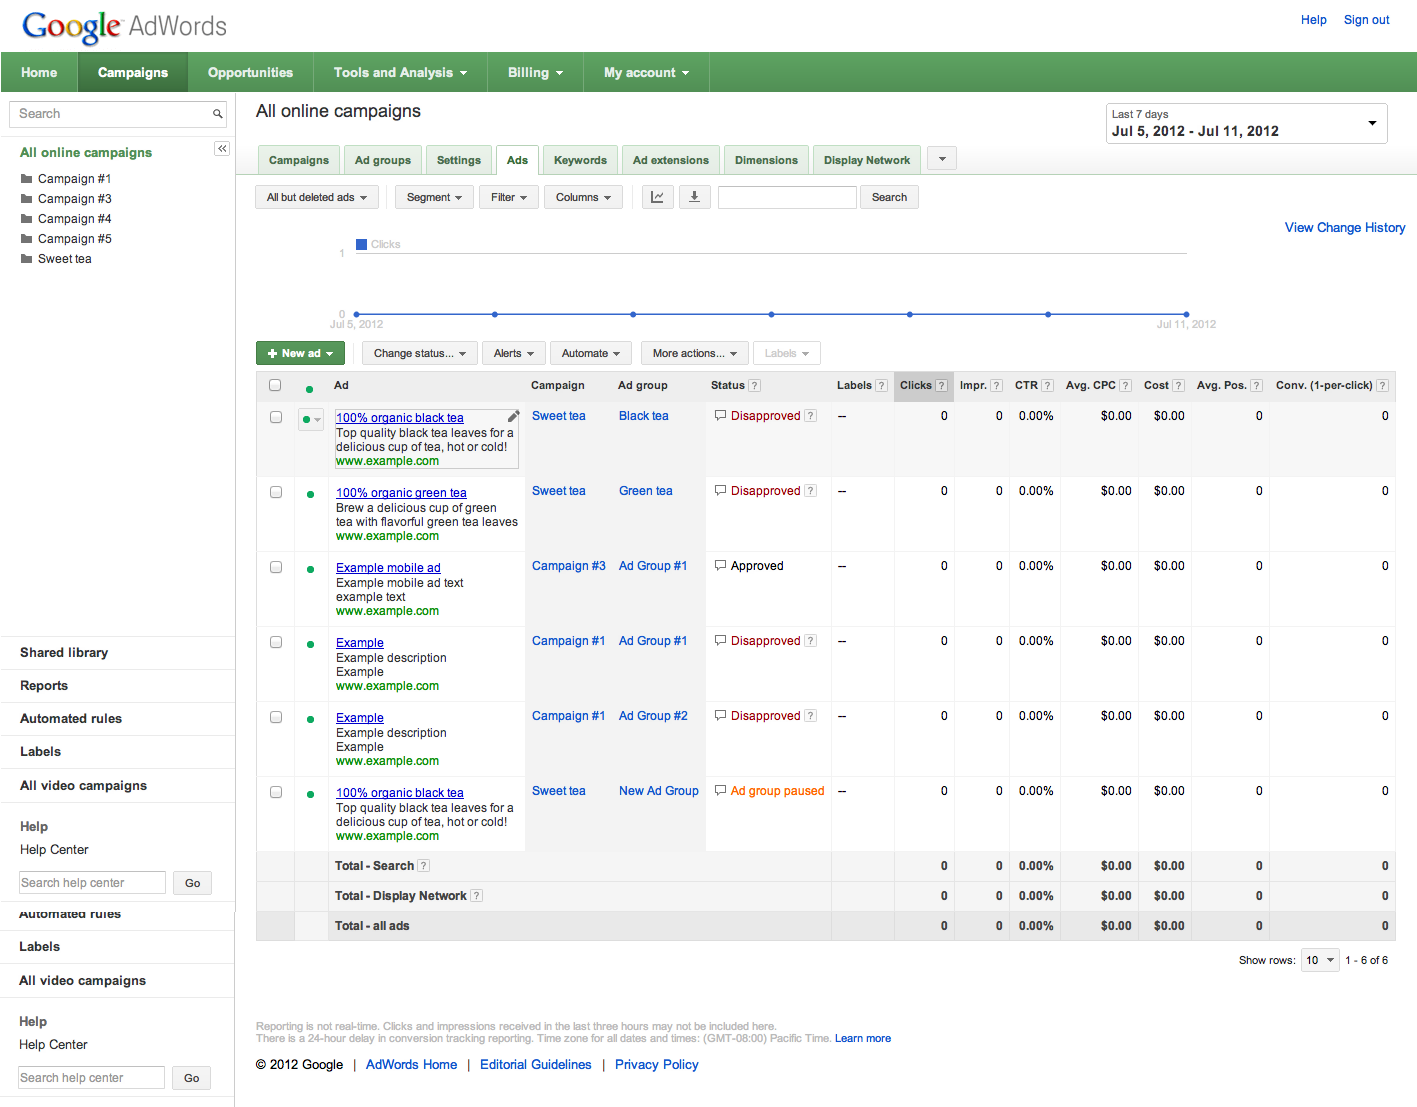Open the Clicks column help question mark
This screenshot has height=1107, width=1417.
coord(941,386)
